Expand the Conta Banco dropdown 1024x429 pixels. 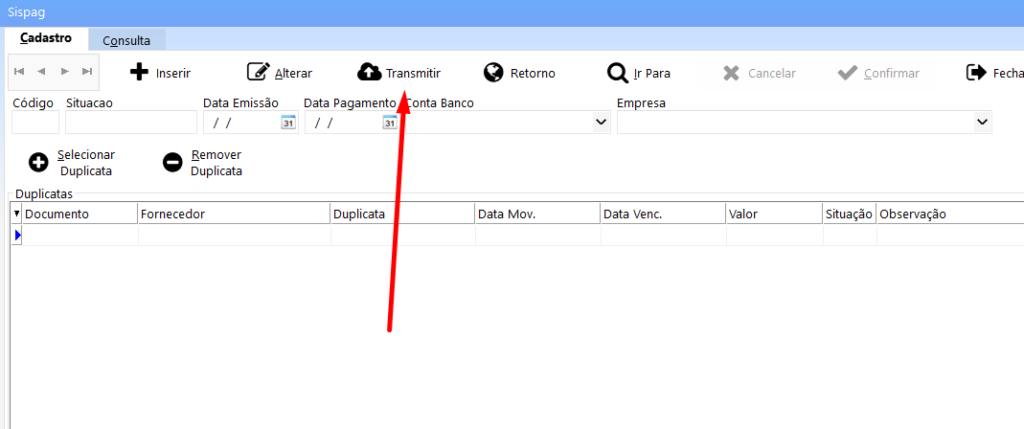pyautogui.click(x=601, y=122)
